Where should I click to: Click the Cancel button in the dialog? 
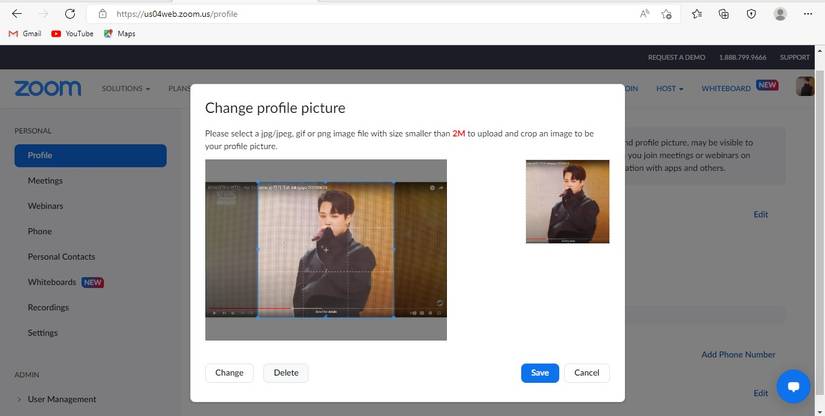(587, 373)
